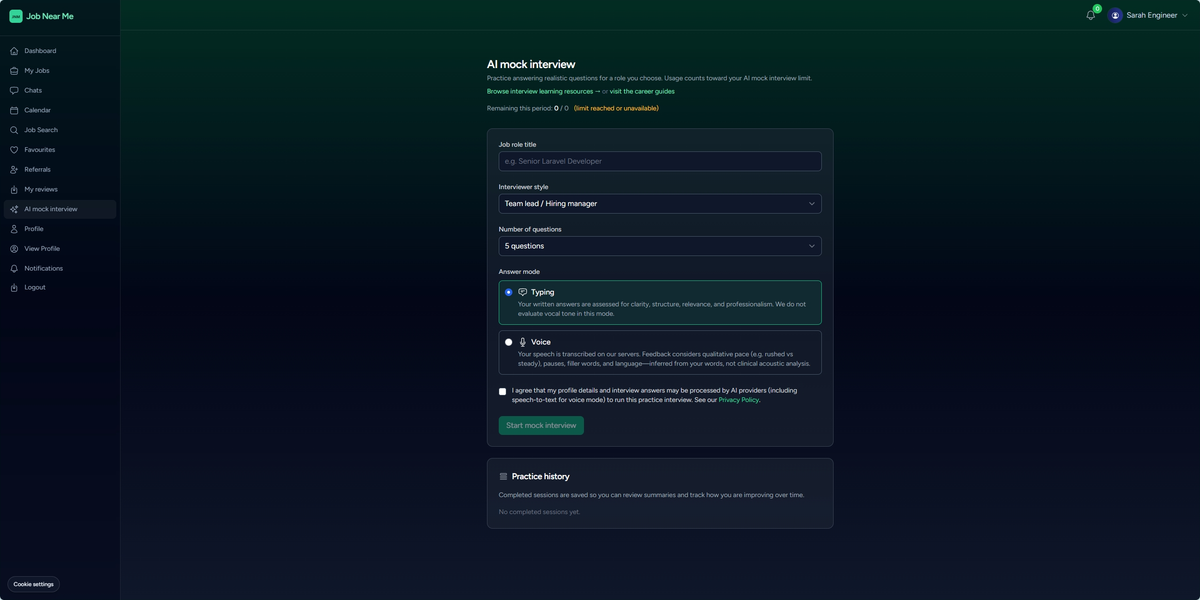Click the Logout sidebar label
This screenshot has width=1200, height=600.
point(35,288)
